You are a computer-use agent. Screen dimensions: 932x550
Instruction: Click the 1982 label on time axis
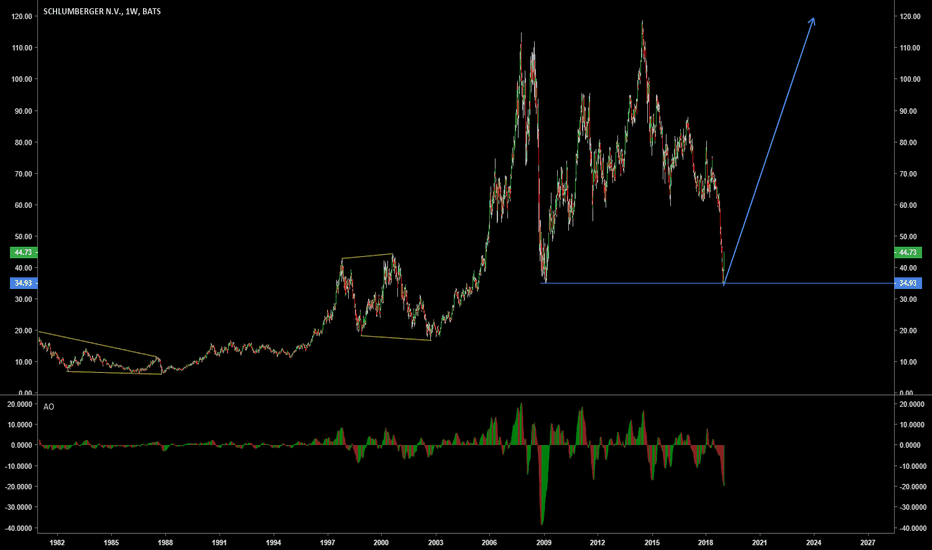click(x=57, y=542)
